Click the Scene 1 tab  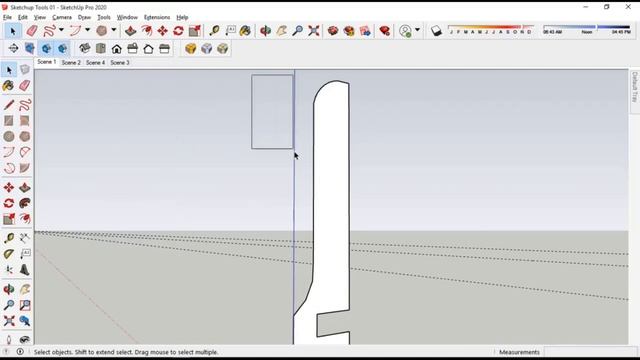(x=47, y=62)
